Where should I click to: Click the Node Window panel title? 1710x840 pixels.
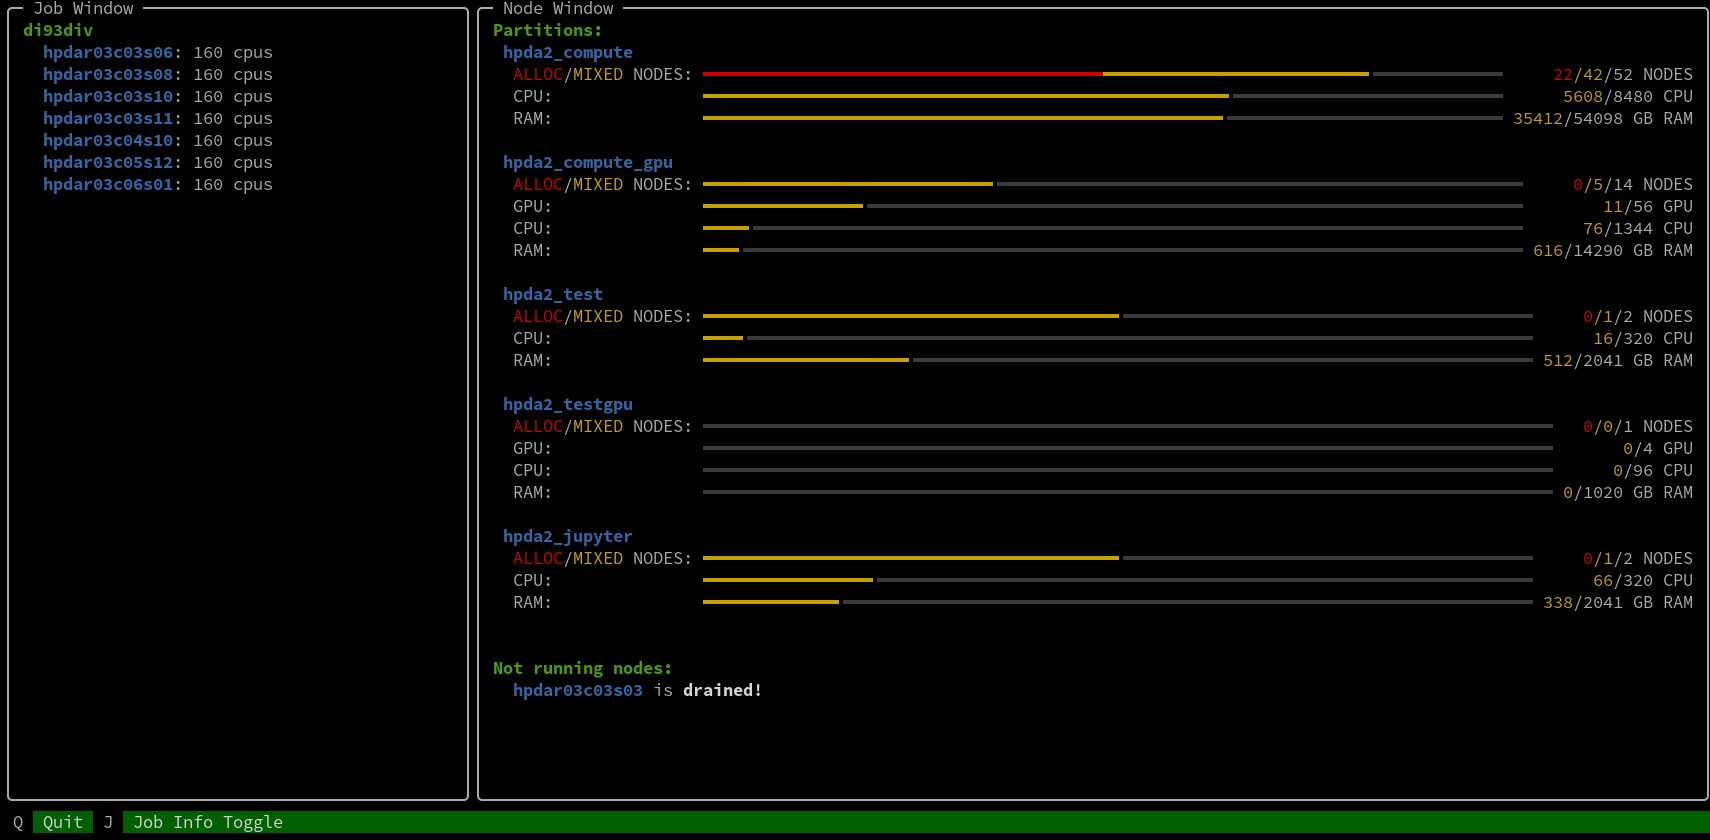(558, 8)
